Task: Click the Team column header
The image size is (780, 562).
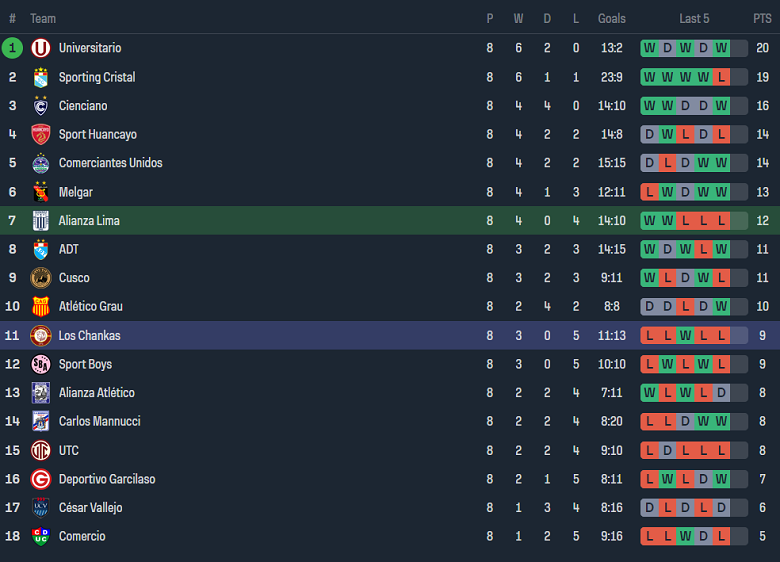Action: [x=43, y=18]
